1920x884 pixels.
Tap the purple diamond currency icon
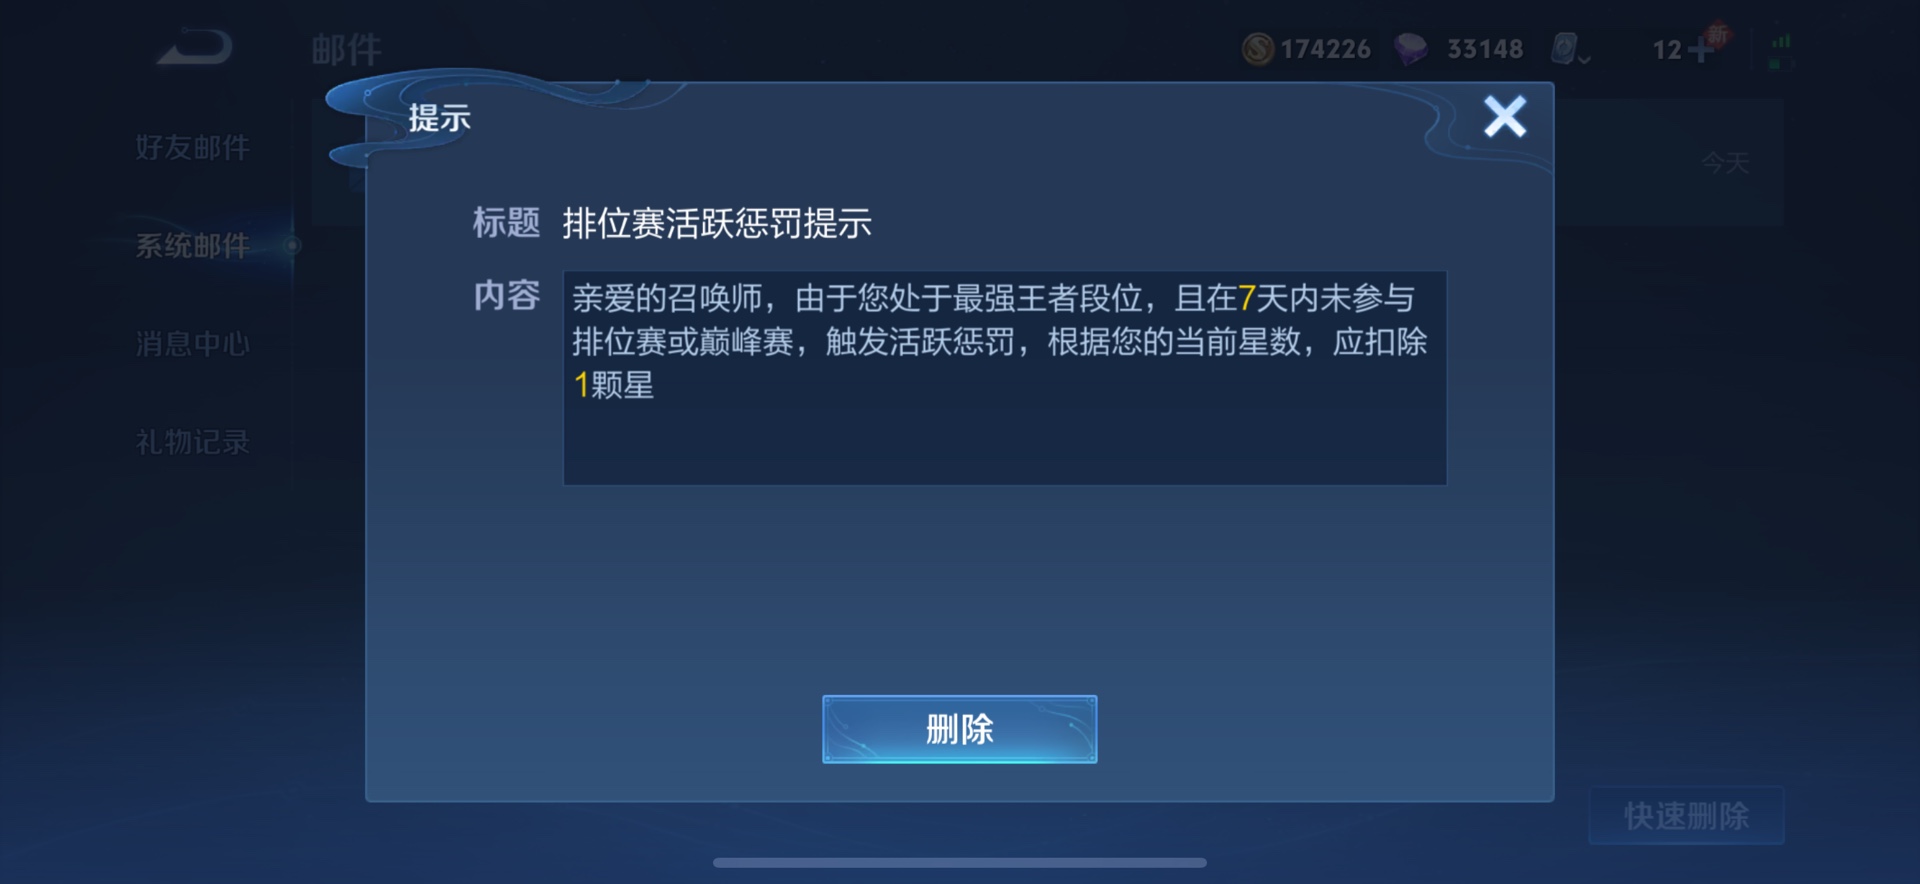1411,48
